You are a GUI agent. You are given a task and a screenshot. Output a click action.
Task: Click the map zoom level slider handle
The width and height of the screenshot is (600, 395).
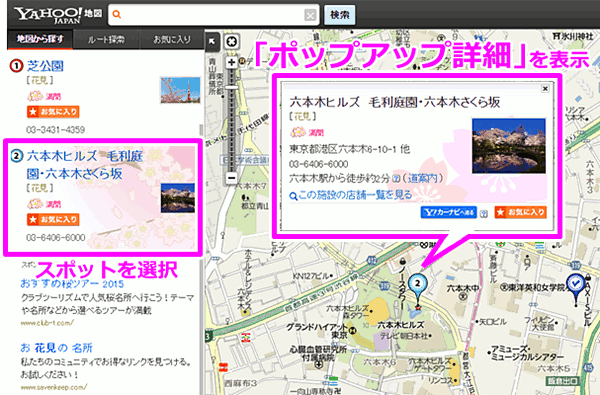pyautogui.click(x=231, y=87)
